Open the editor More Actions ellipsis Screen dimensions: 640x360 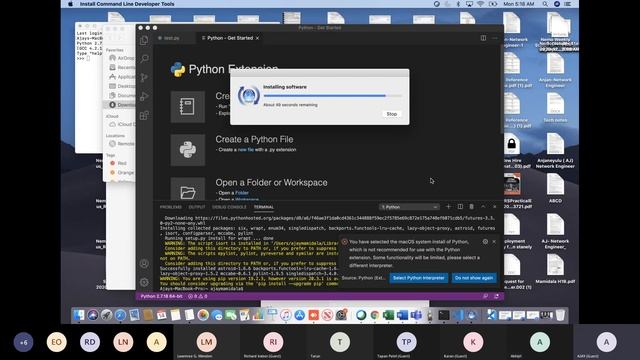[495, 38]
